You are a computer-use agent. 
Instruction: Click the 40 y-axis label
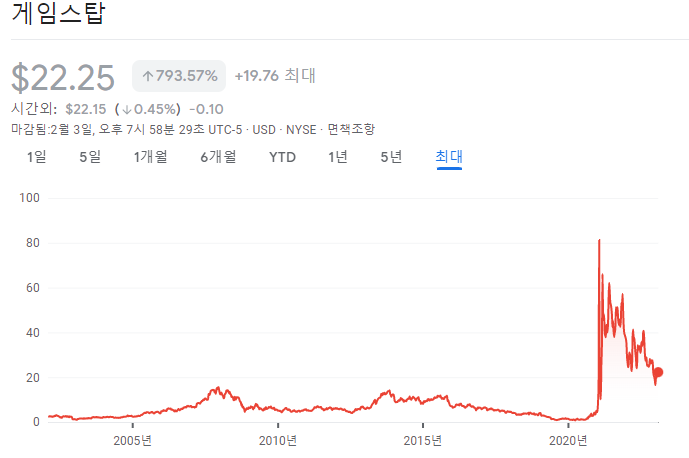tap(33, 333)
